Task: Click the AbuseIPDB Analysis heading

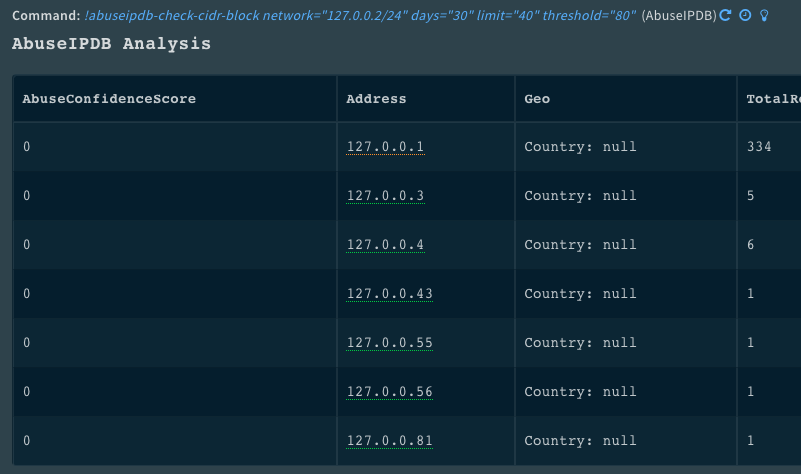Action: click(x=111, y=45)
